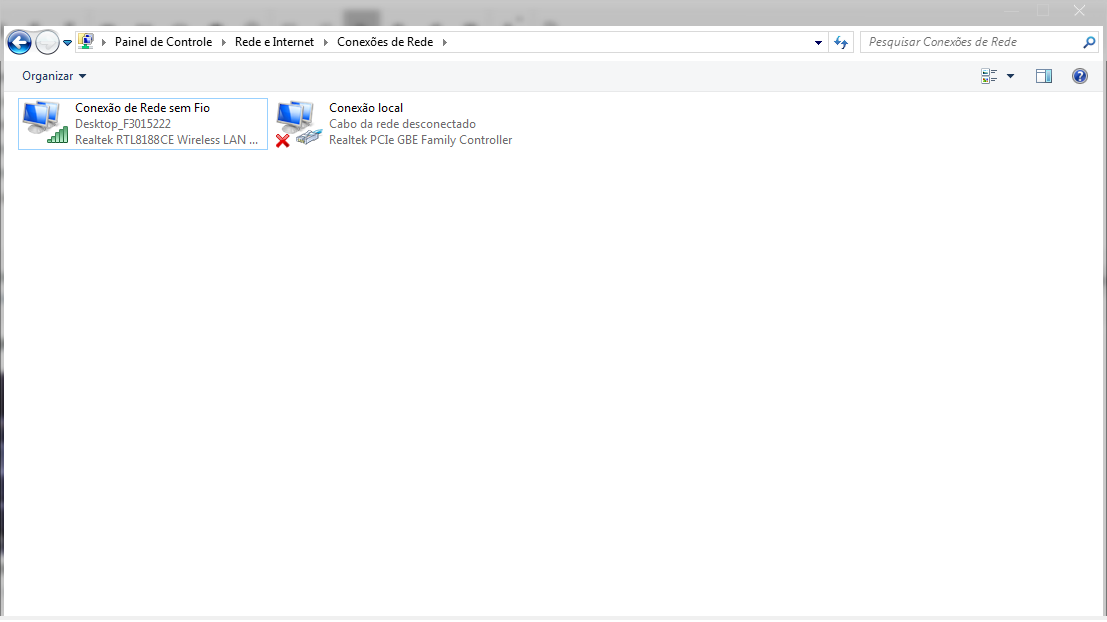Click Cabo da rede desconectado status

[x=402, y=124]
